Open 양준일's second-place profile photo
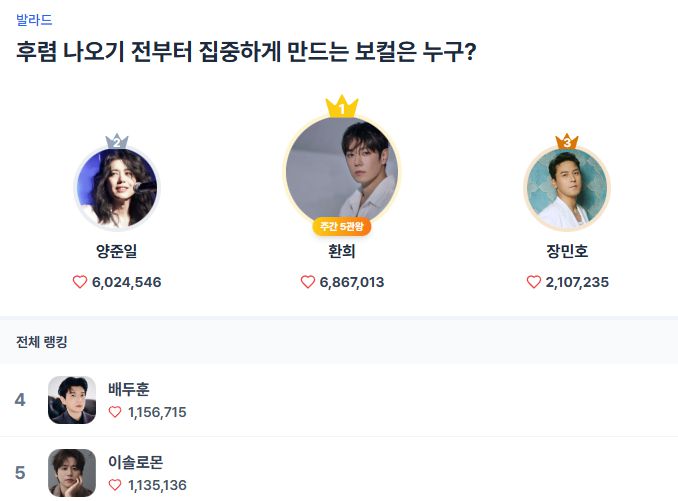The width and height of the screenshot is (678, 501). (x=117, y=188)
